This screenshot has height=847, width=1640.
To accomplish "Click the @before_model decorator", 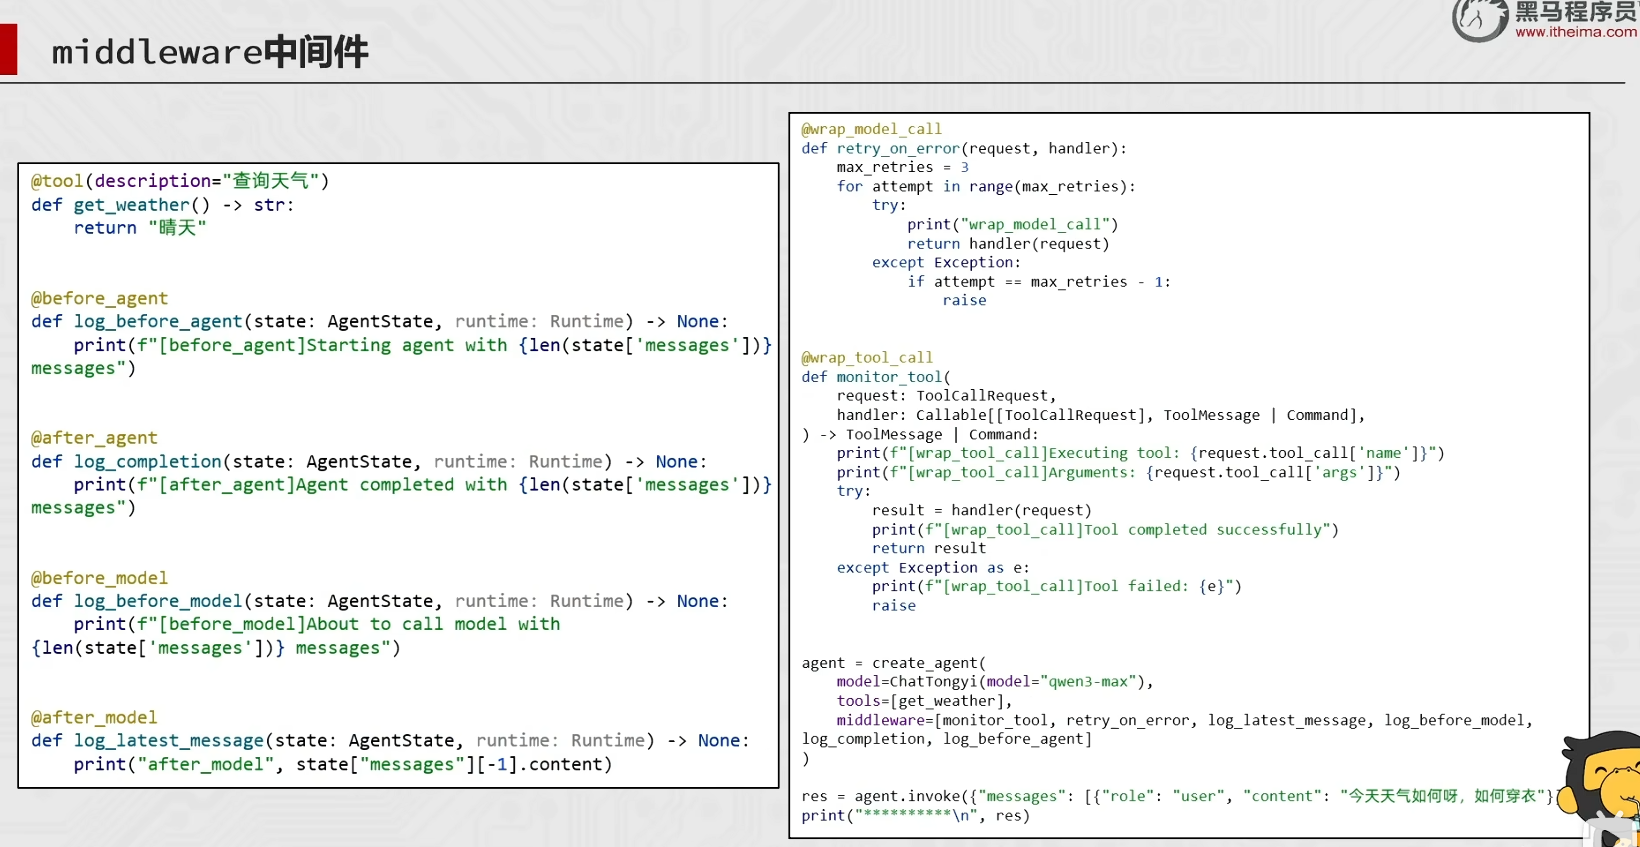I will (x=99, y=578).
